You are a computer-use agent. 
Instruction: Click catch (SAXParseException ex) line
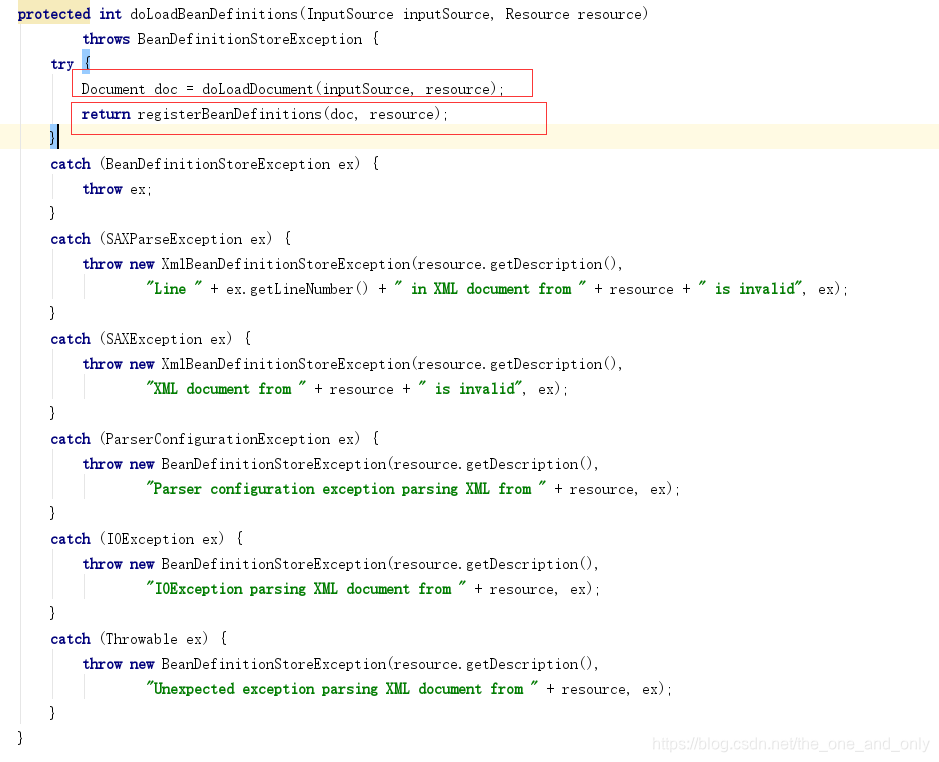[171, 238]
